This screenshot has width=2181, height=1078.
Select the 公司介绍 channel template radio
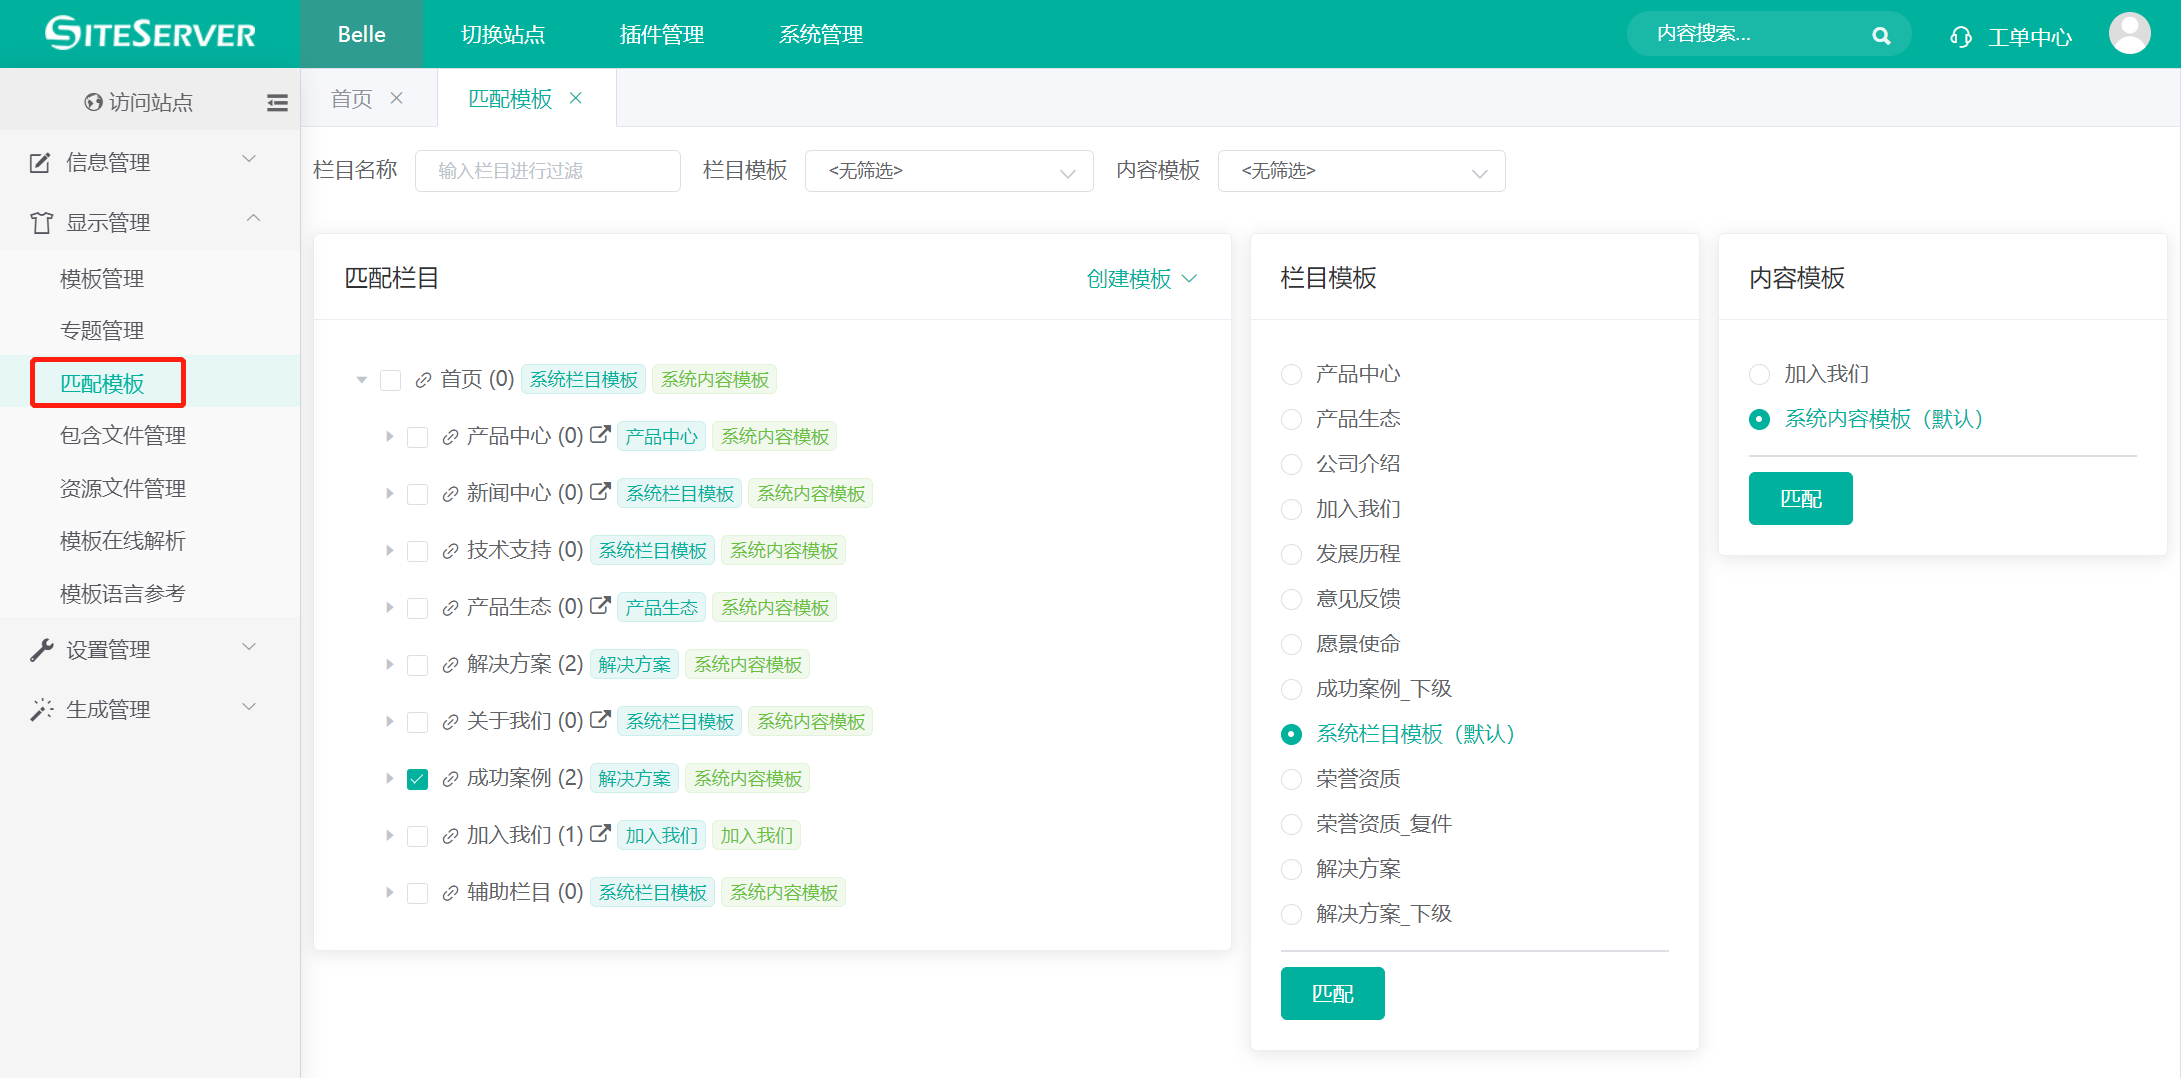coord(1291,464)
